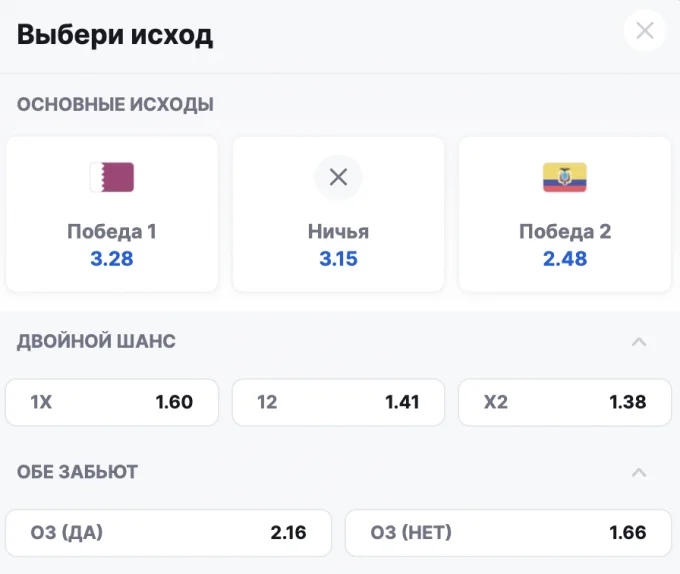Choose double chance 1X at 1.60
Screen dimensions: 680x574
point(112,402)
